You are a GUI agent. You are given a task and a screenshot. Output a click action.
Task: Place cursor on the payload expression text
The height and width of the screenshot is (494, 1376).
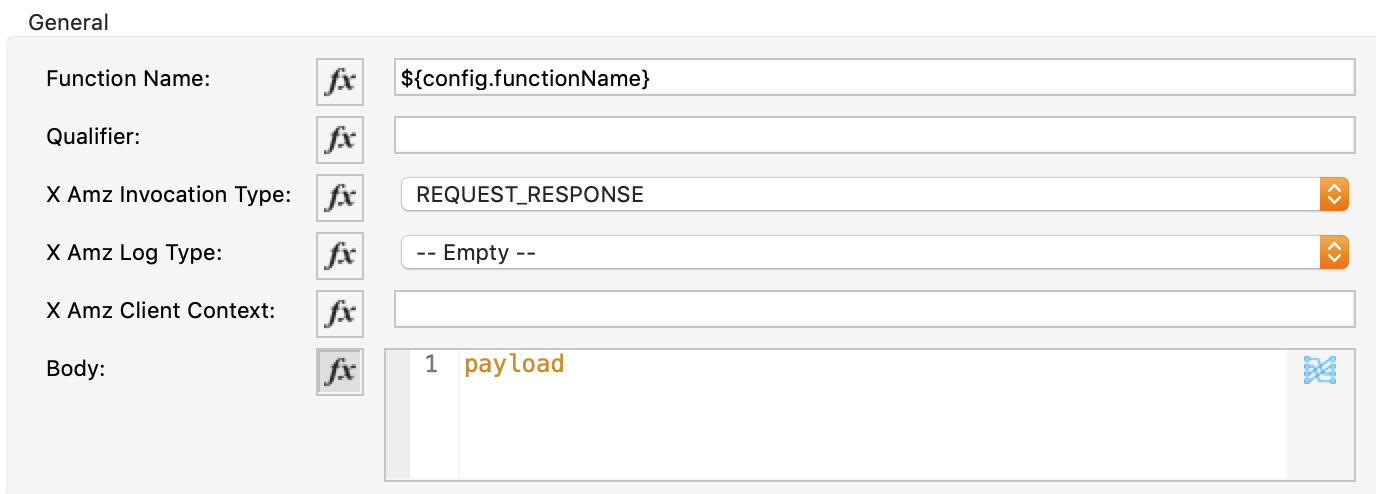coord(514,365)
